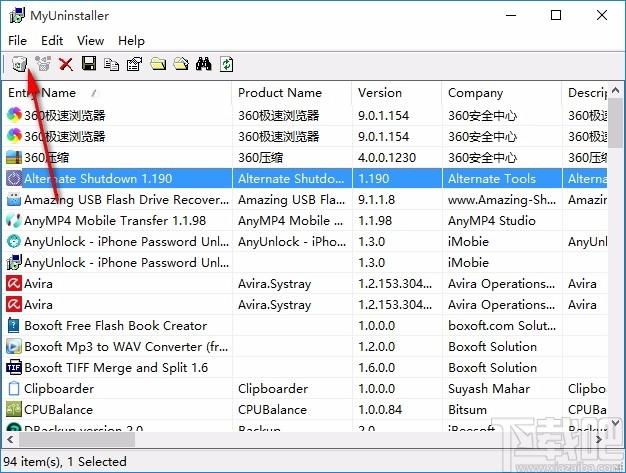This screenshot has width=626, height=473.
Task: Click the AnyMP4 Mobile Transfer icon
Action: tap(14, 220)
